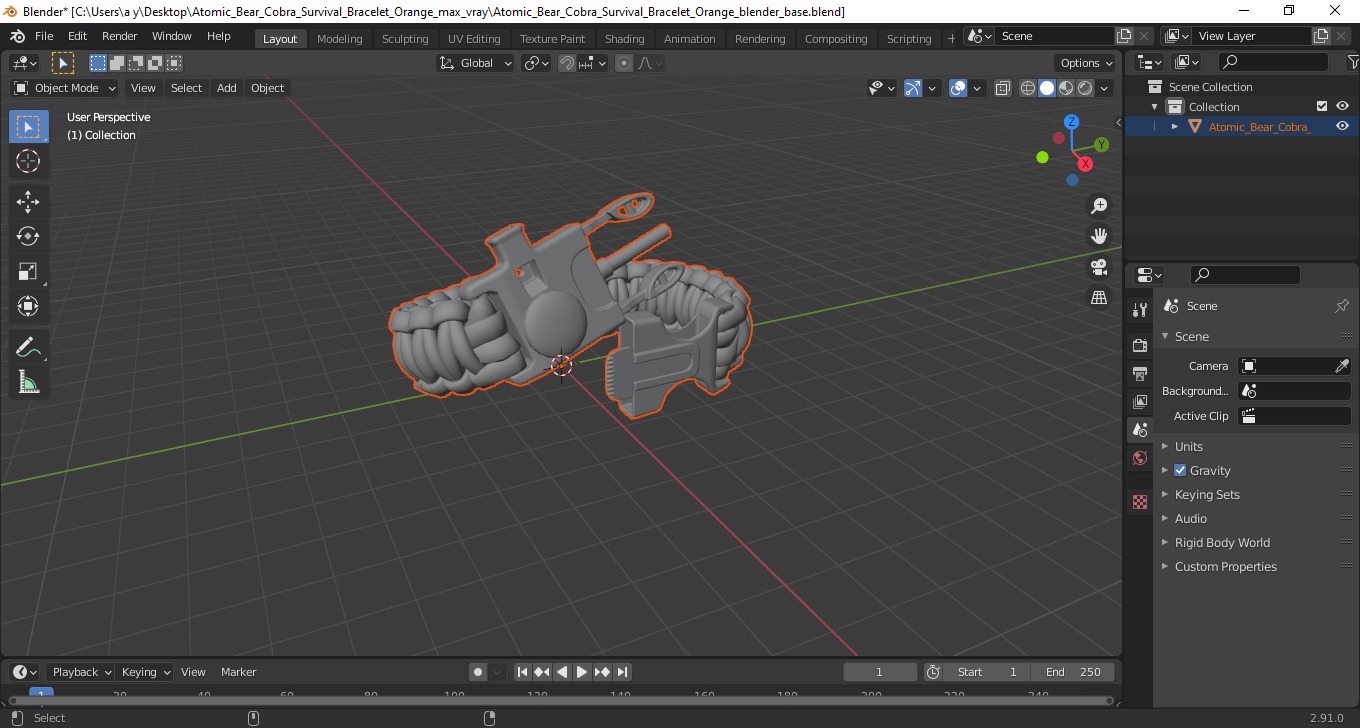Open the Output properties tab
This screenshot has width=1360, height=728.
(1140, 374)
